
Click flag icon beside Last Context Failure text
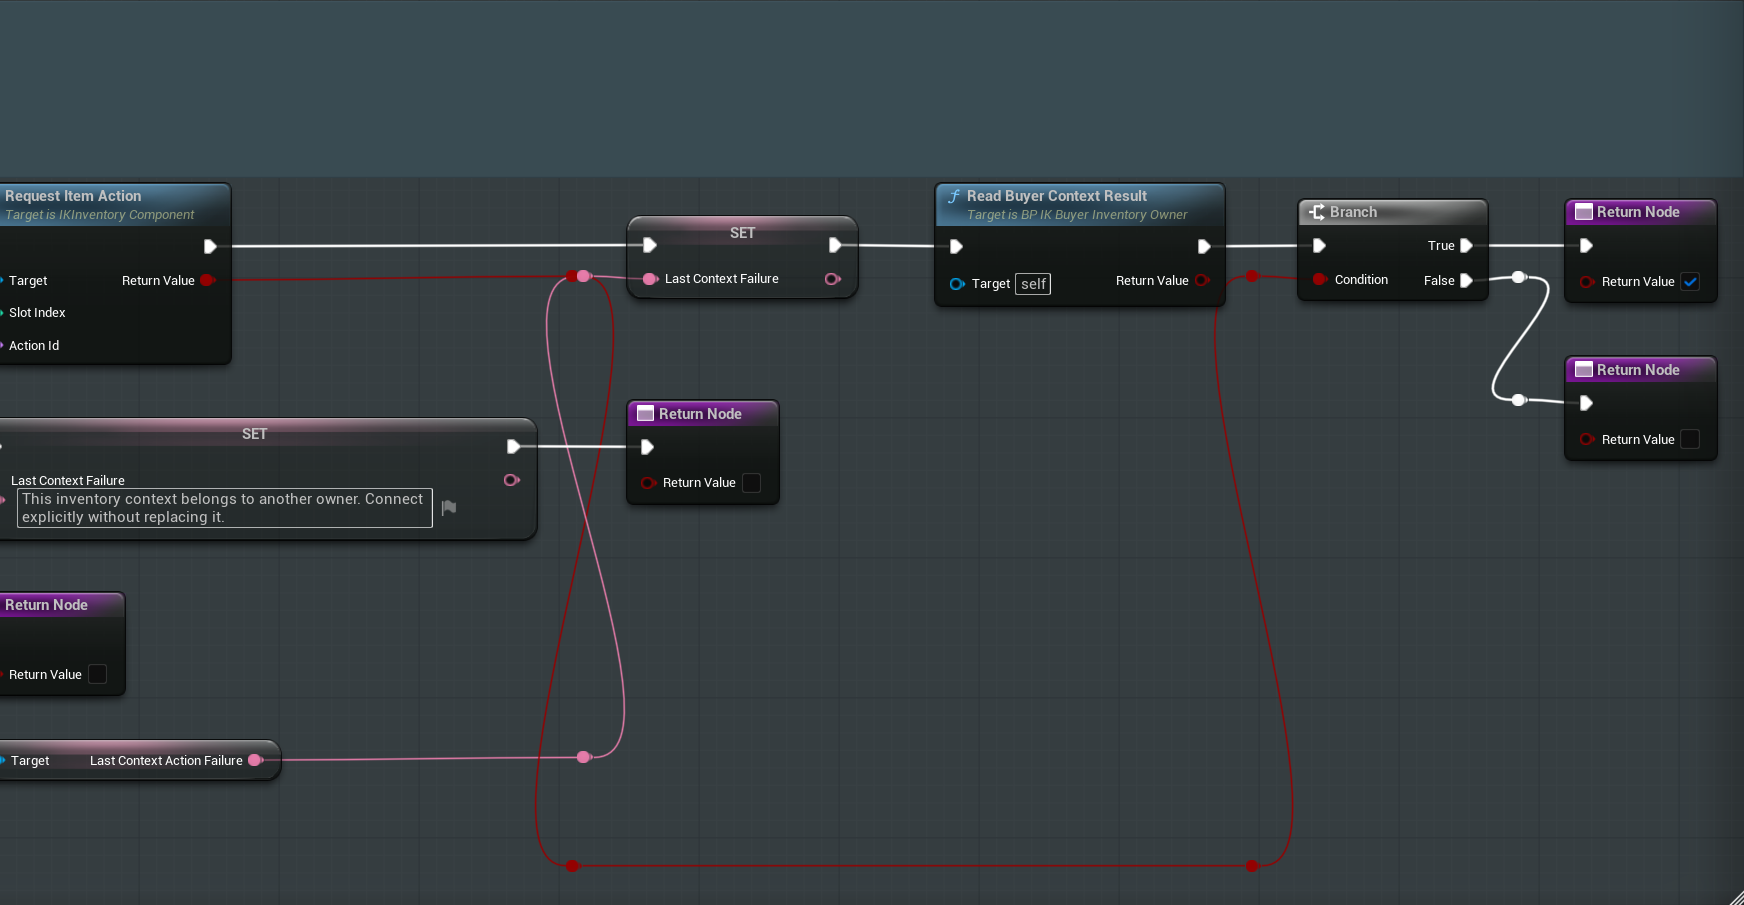coord(449,508)
